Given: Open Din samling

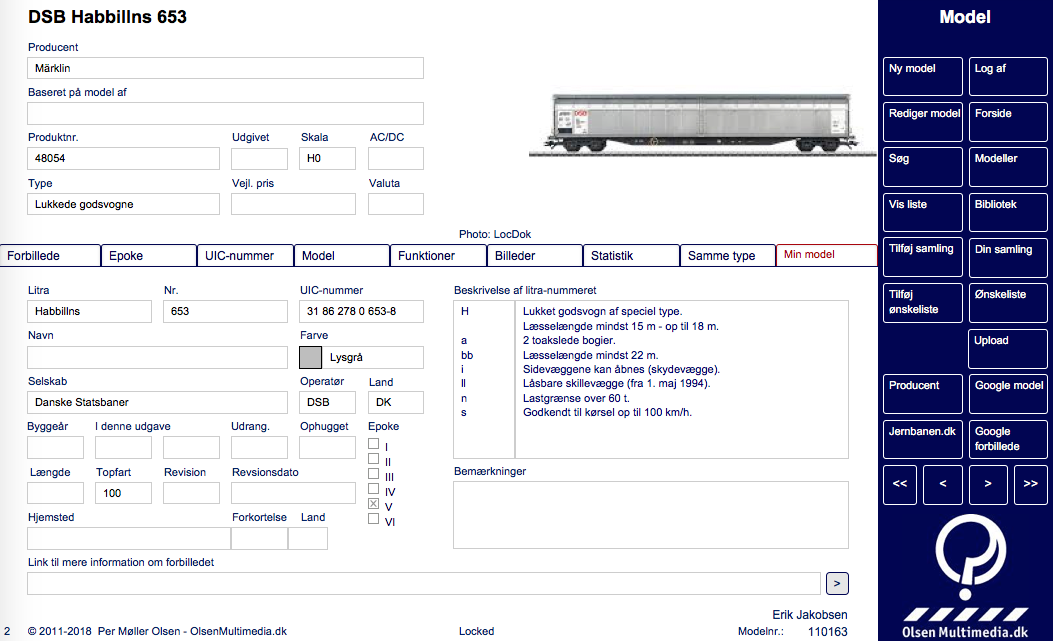Looking at the screenshot, I should [1008, 257].
